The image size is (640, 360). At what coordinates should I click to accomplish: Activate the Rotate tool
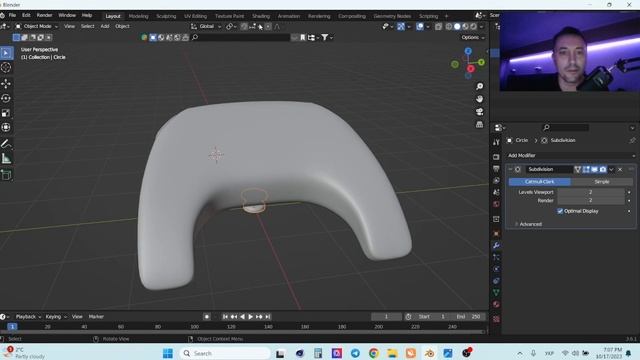point(6,98)
